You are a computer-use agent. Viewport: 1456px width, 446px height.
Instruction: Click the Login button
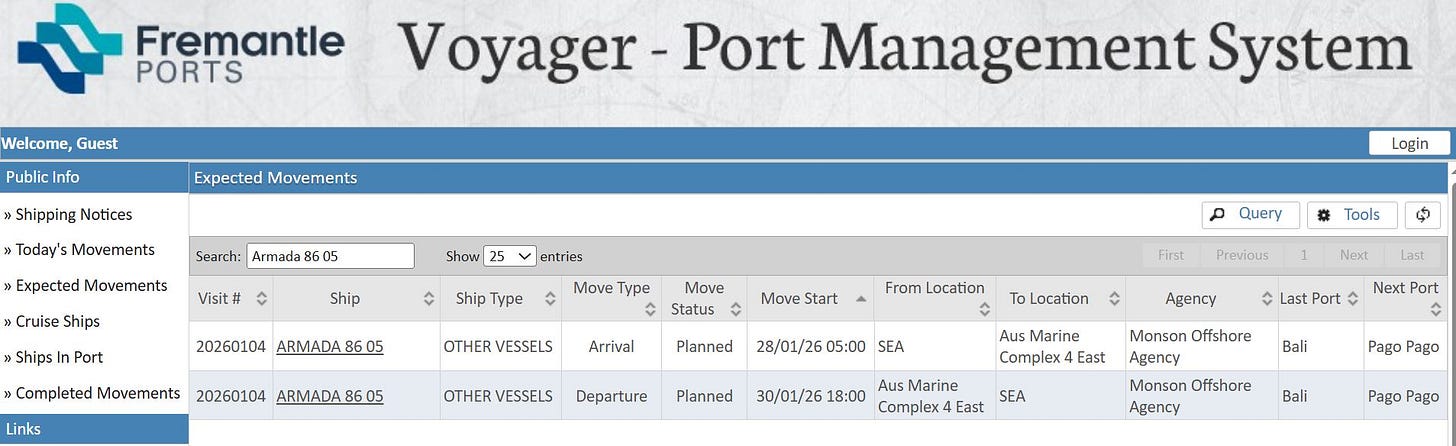click(1409, 143)
